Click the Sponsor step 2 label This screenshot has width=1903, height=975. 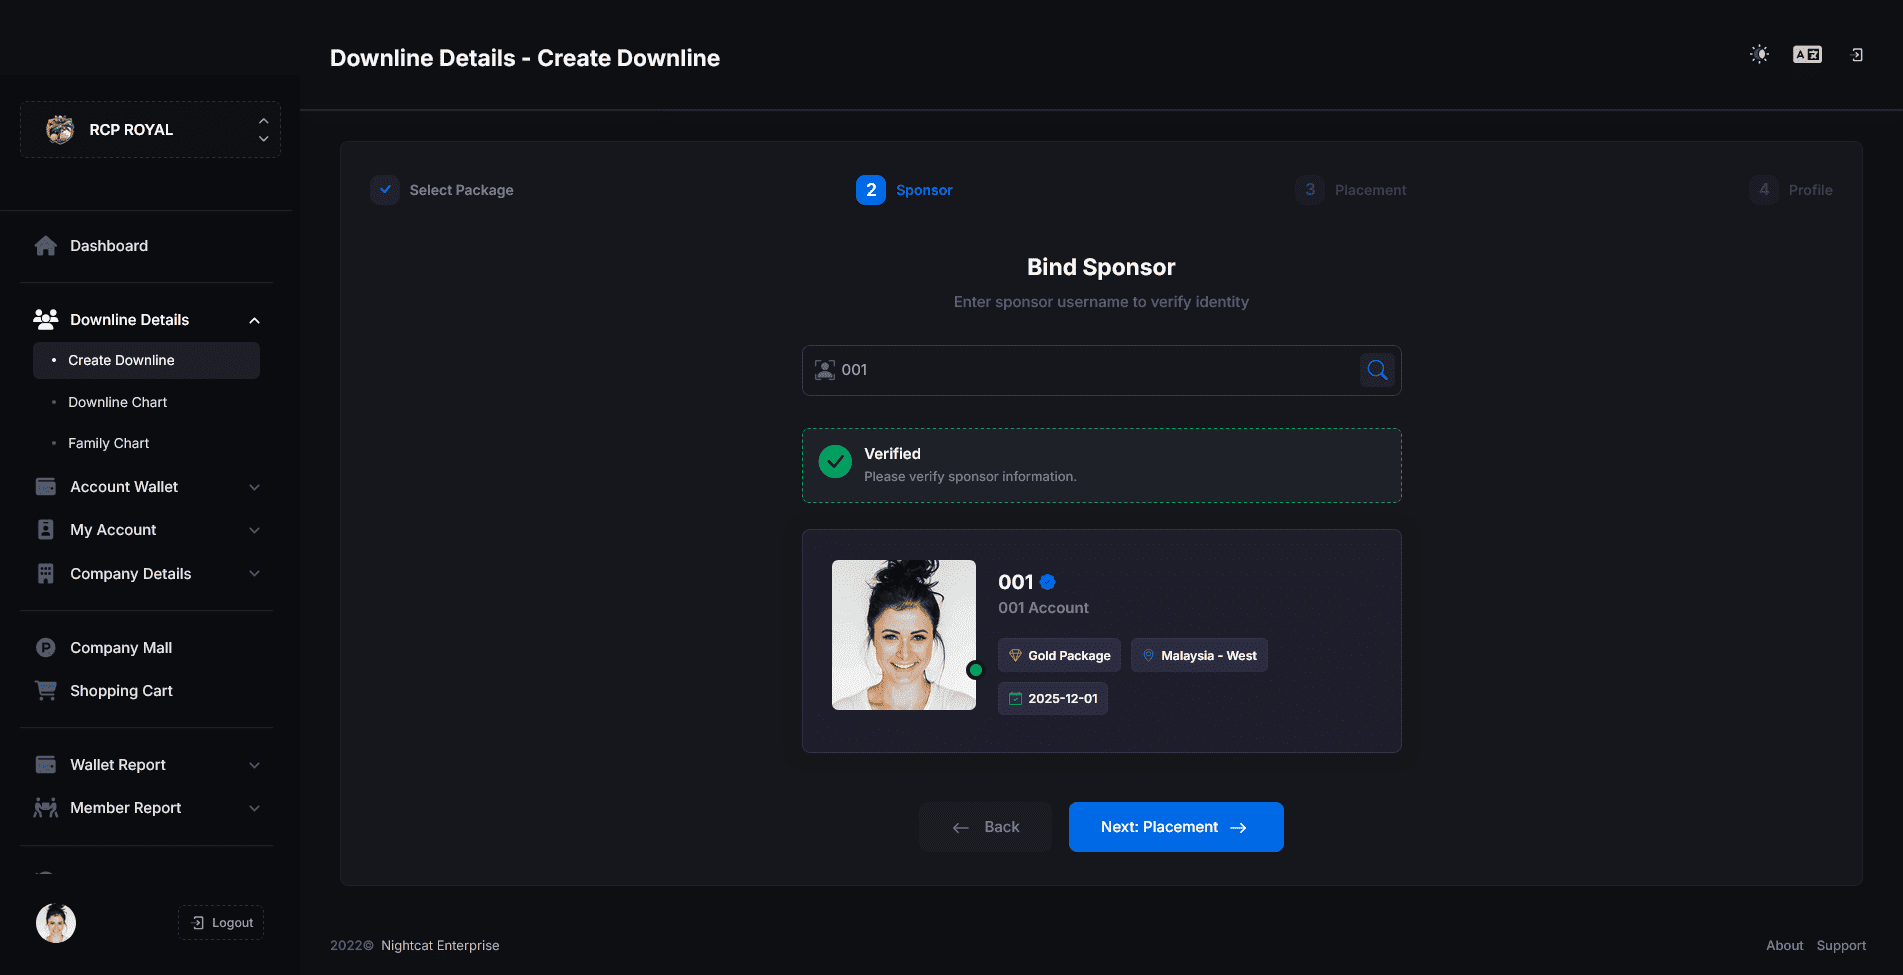(x=924, y=190)
